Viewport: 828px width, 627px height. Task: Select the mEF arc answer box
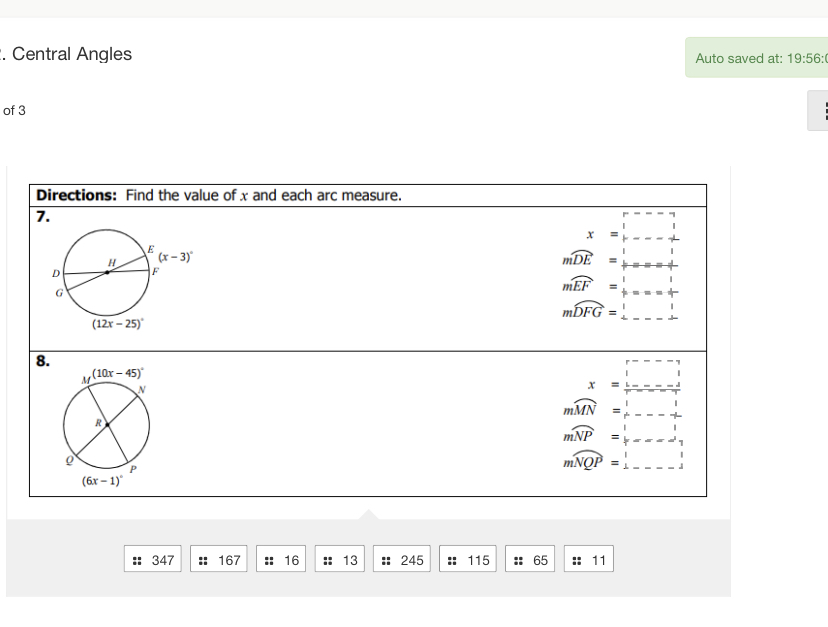(648, 279)
